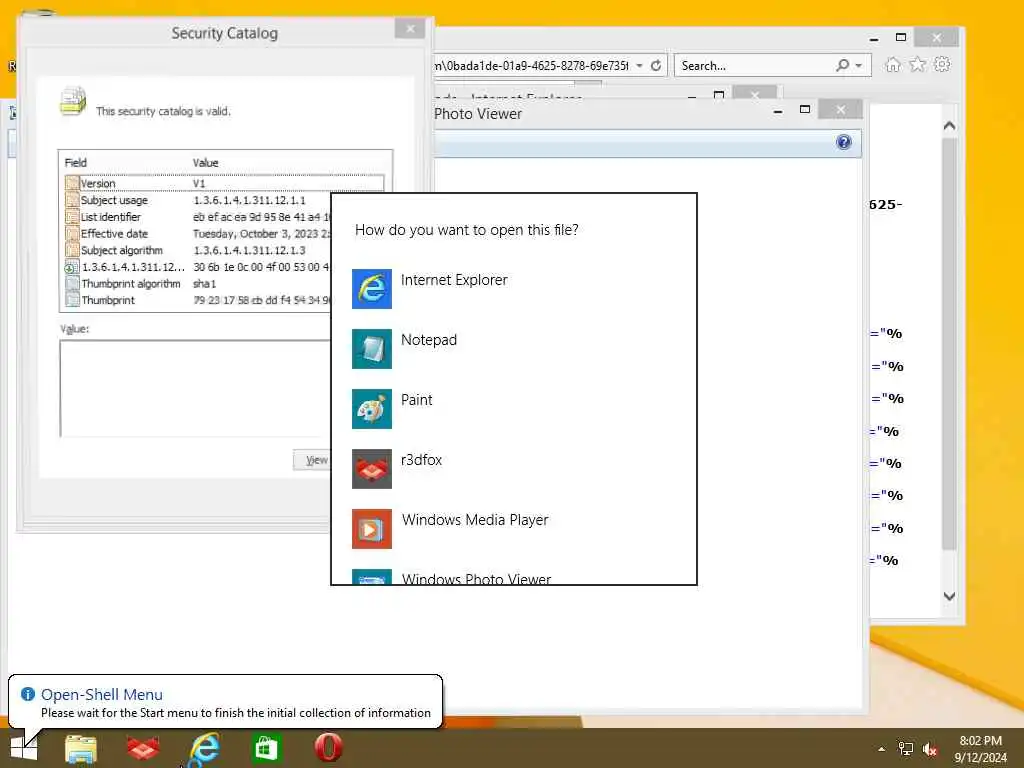Select the Version field row
Image resolution: width=1024 pixels, height=768 pixels.
(x=224, y=184)
